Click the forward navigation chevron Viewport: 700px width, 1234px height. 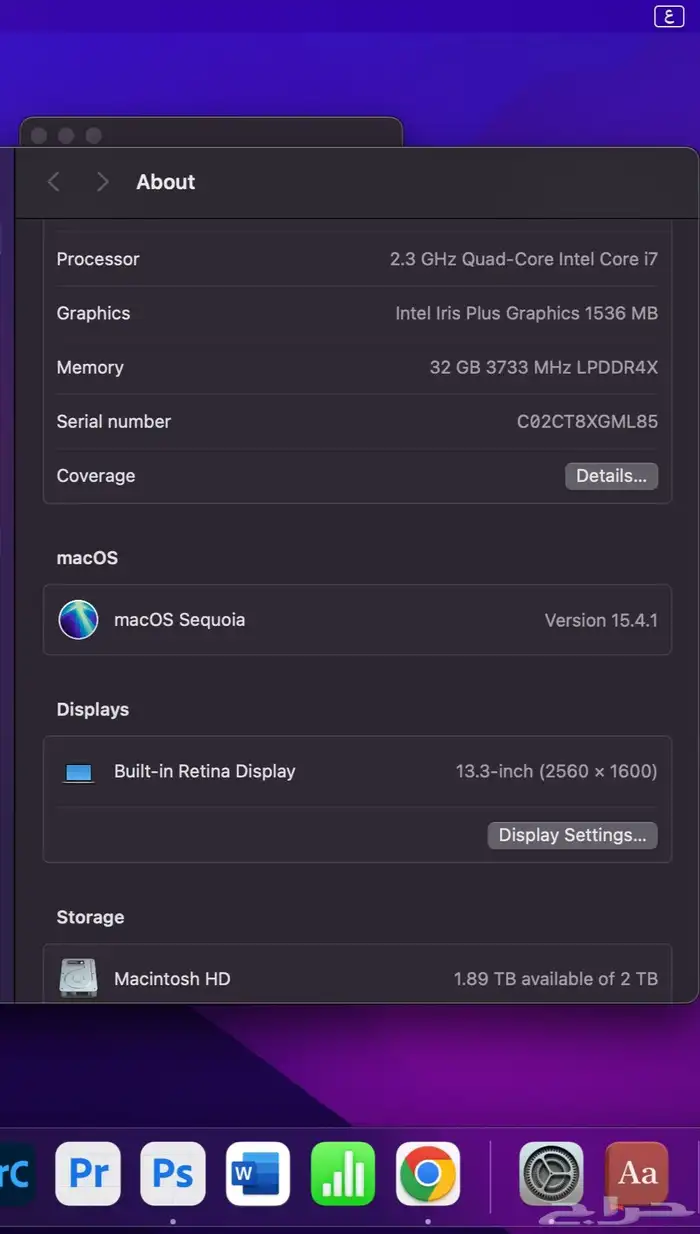pyautogui.click(x=101, y=181)
